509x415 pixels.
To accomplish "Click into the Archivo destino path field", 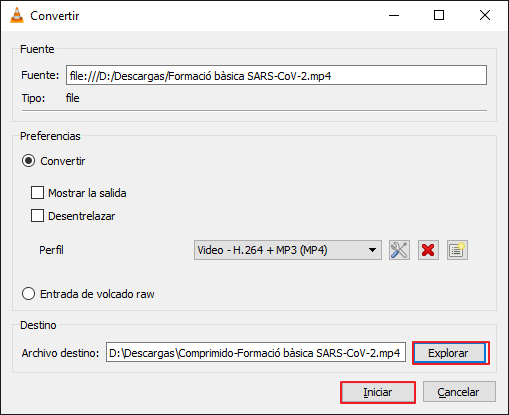I will (x=256, y=353).
